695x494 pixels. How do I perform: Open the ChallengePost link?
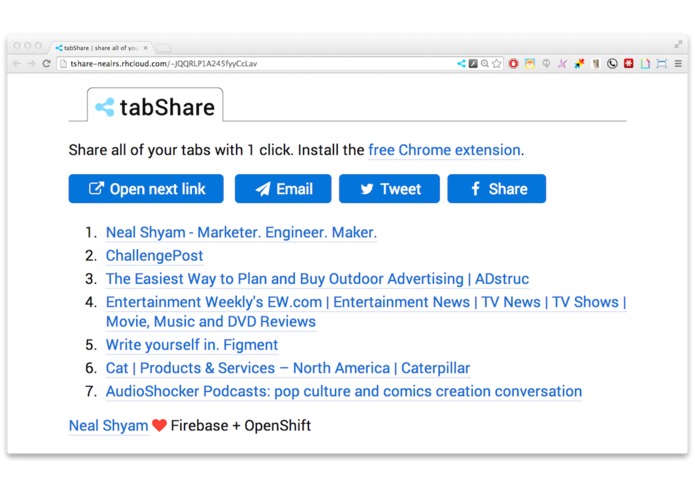[154, 256]
